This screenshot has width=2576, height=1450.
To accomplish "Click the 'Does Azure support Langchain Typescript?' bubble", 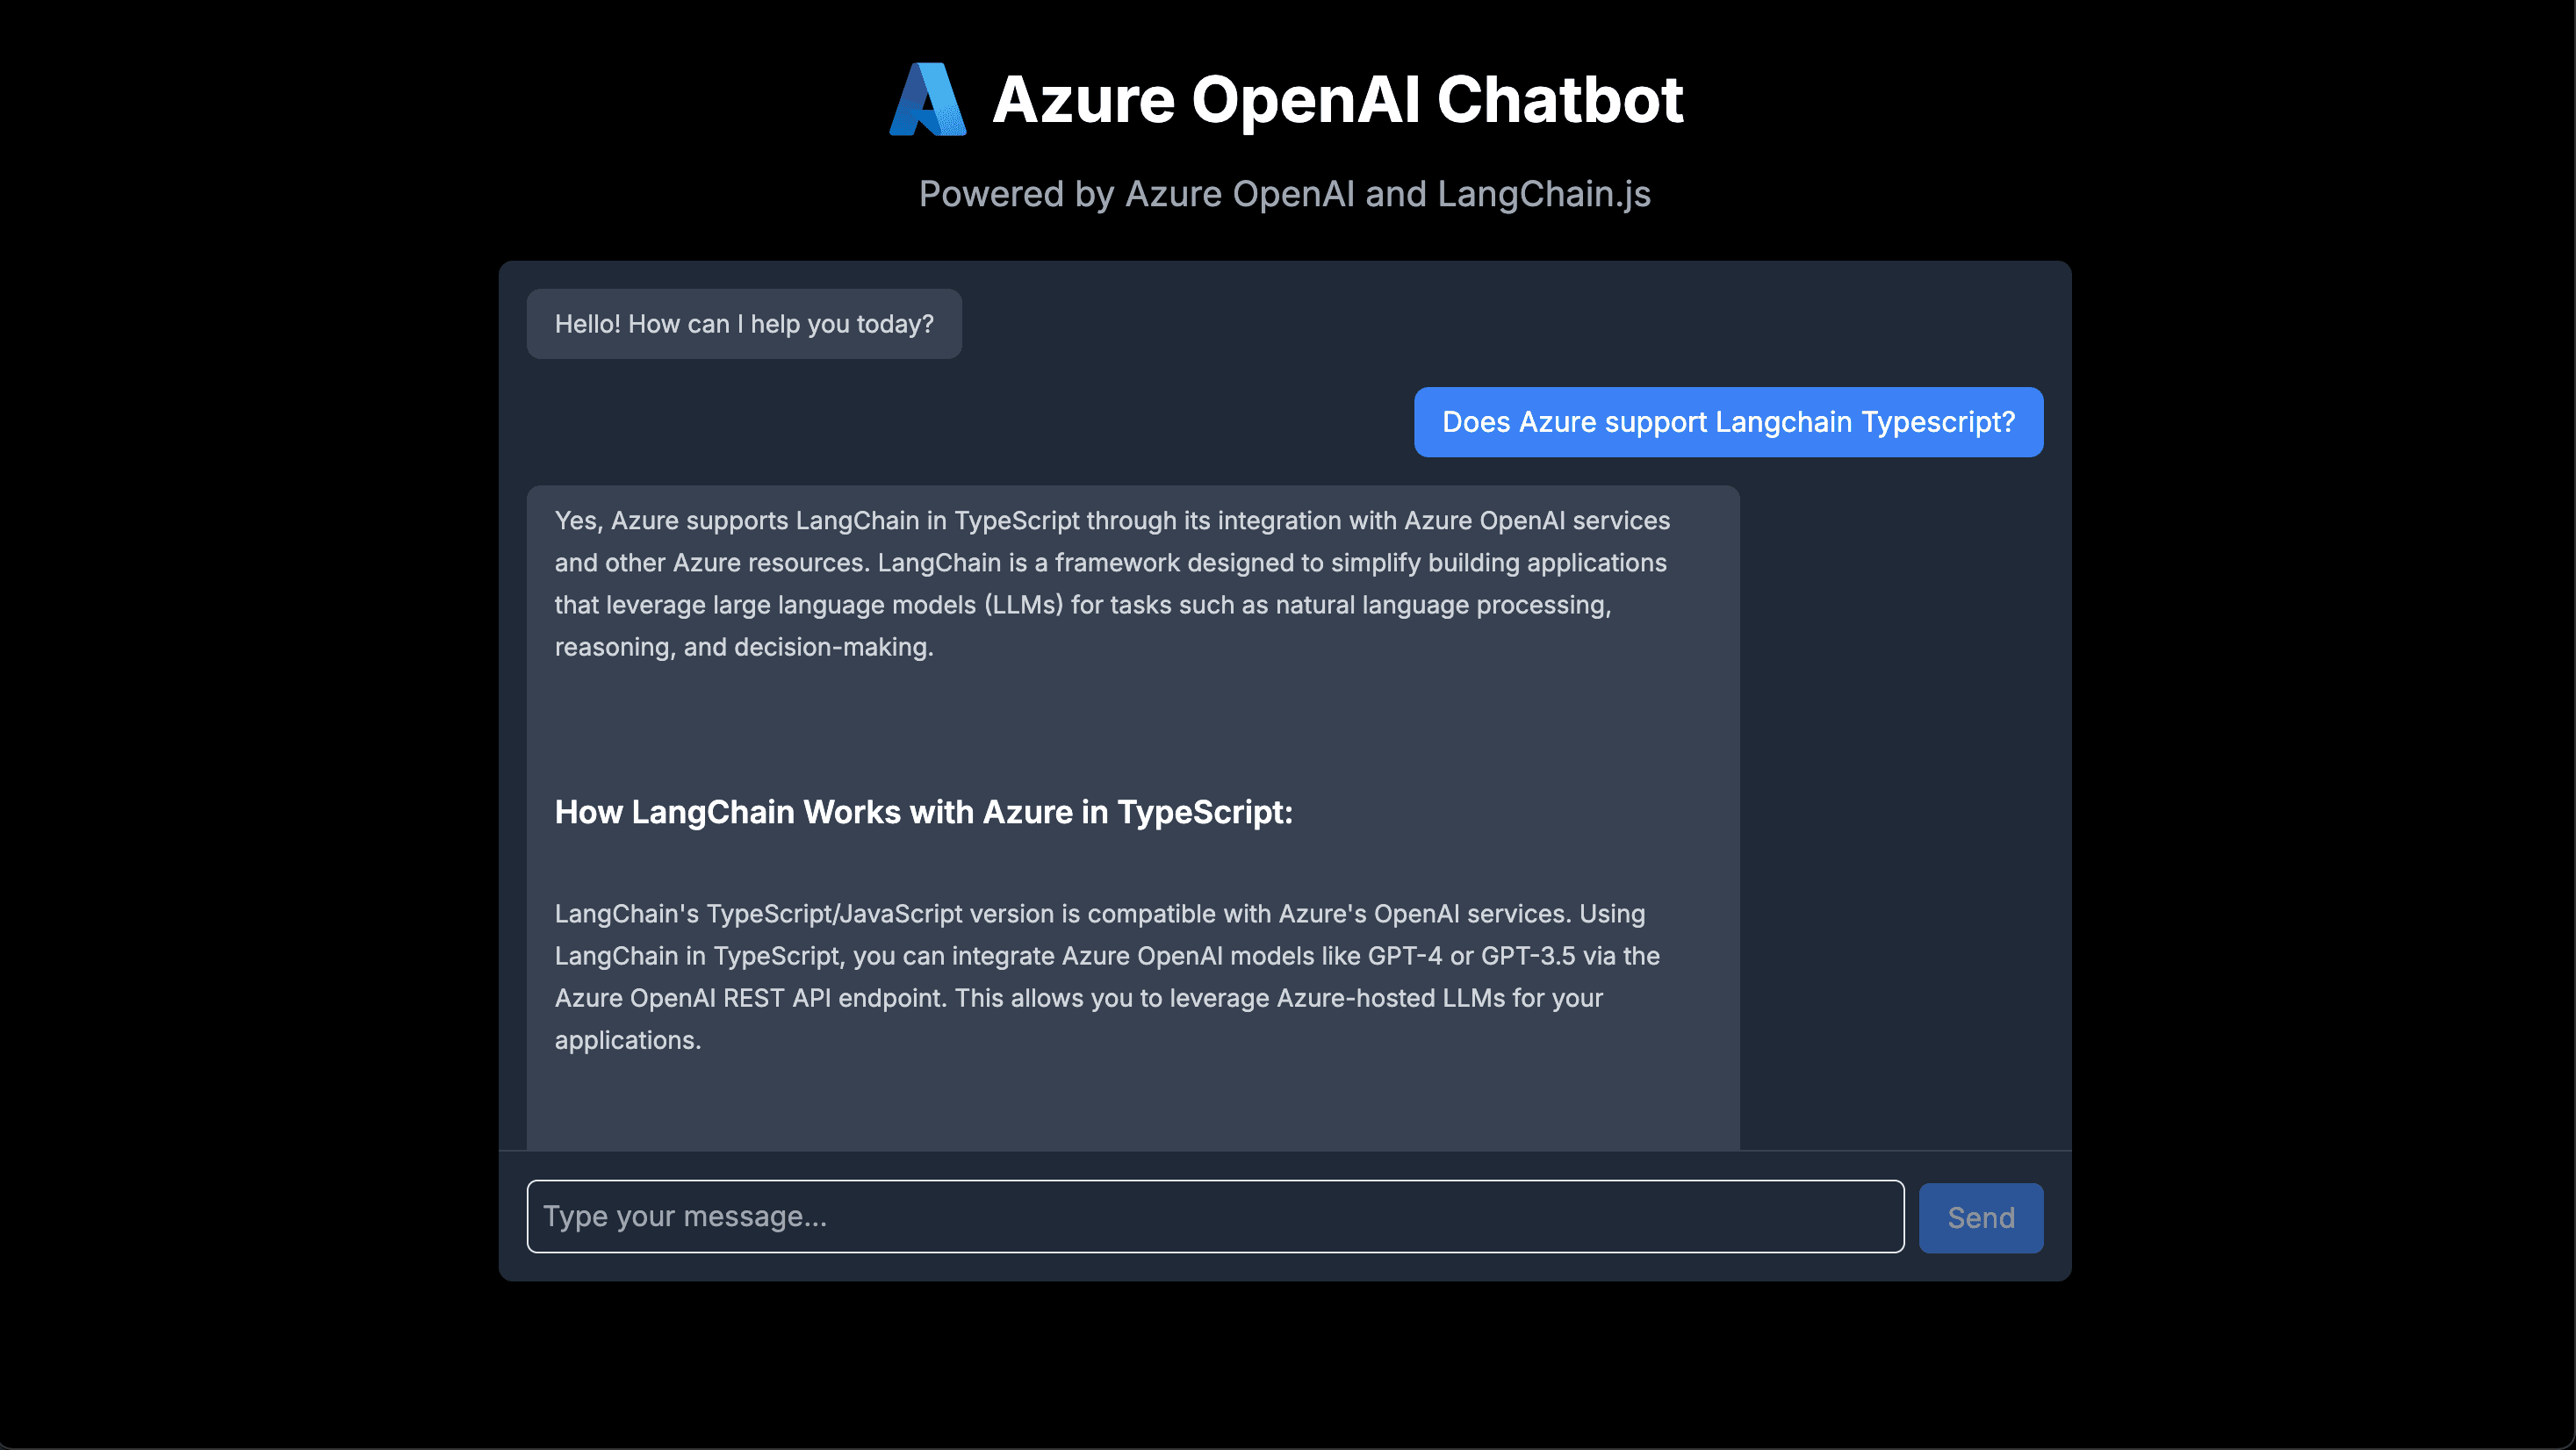I will click(x=1728, y=422).
